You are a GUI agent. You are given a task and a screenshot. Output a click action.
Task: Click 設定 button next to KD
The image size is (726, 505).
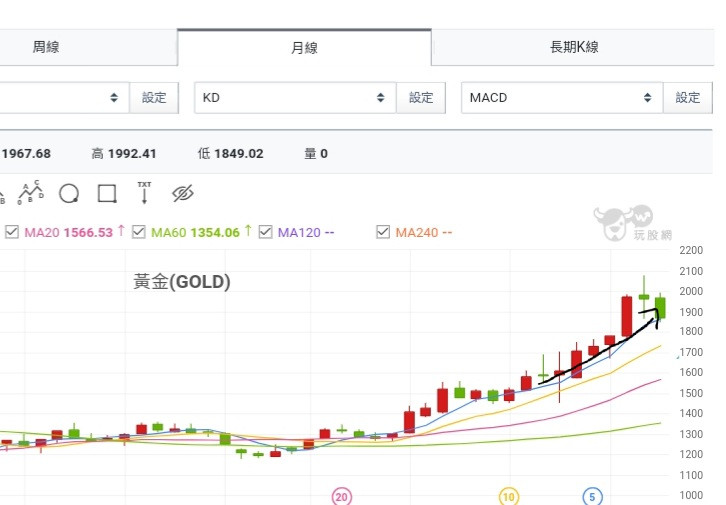point(421,98)
